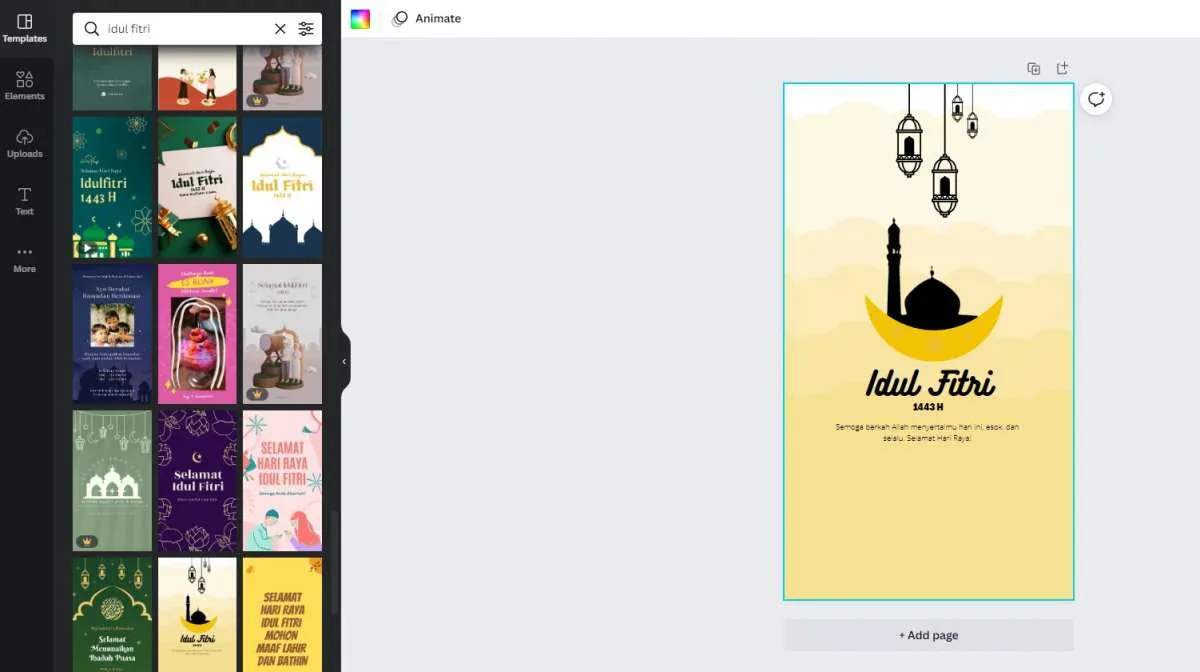Open the Uploads panel
Image resolution: width=1200 pixels, height=672 pixels.
point(25,143)
